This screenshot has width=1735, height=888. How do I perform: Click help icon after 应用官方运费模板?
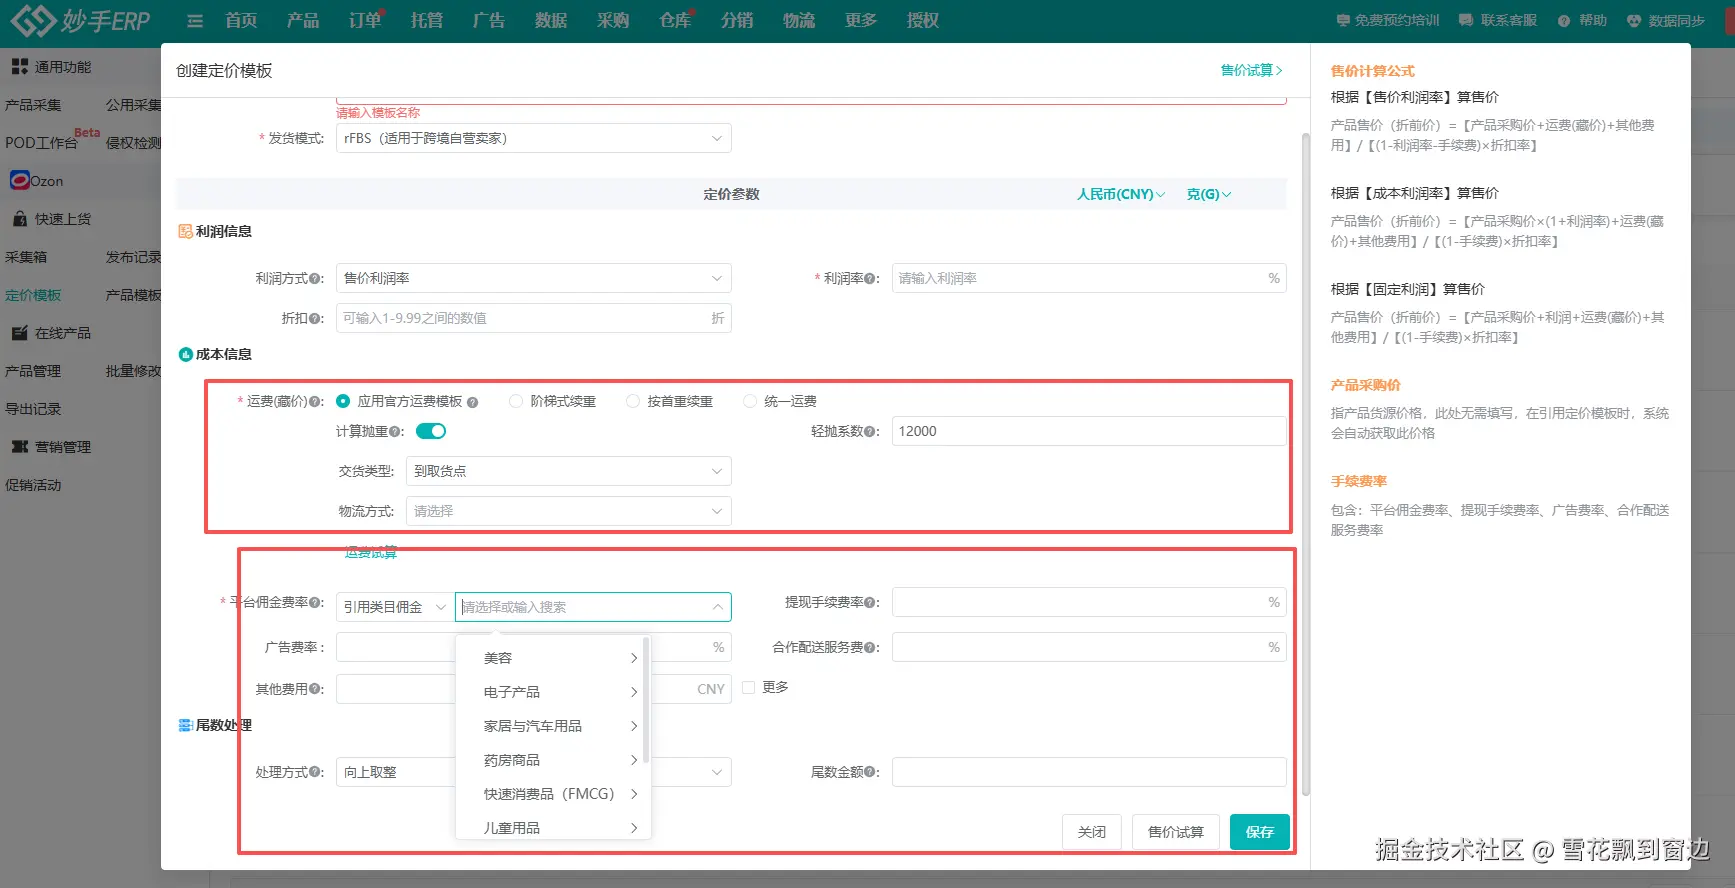click(472, 402)
